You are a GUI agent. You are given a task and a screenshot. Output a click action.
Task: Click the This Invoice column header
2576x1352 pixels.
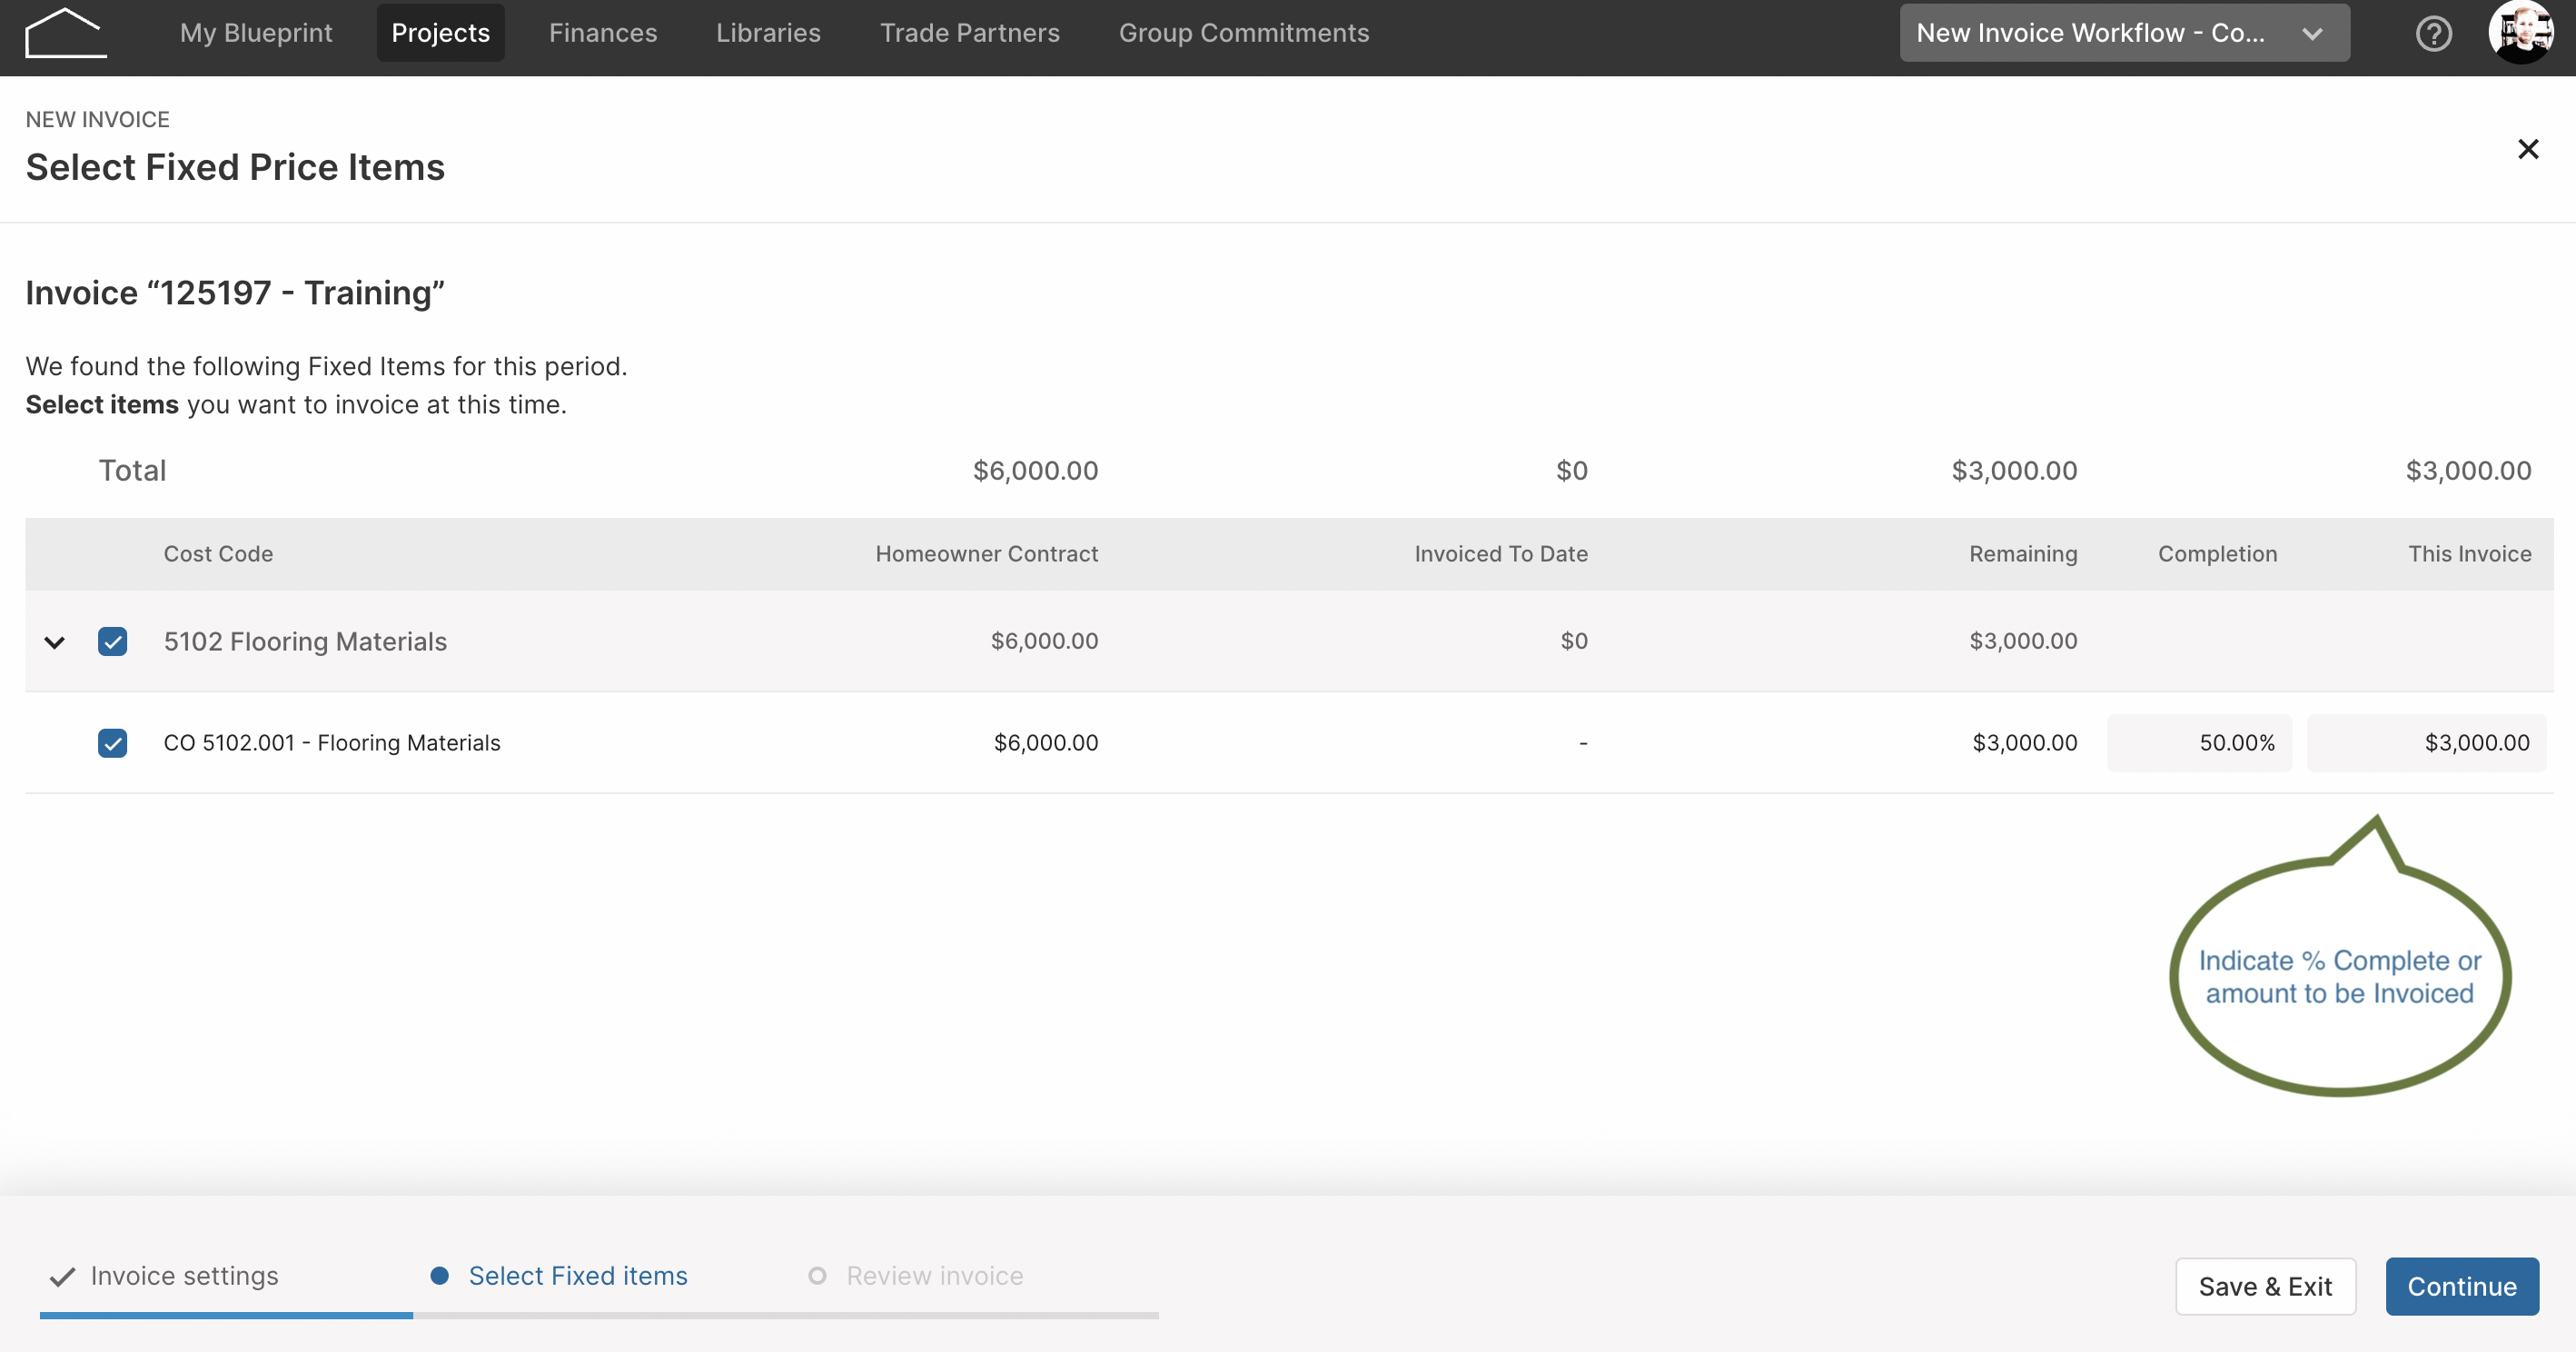coord(2469,554)
